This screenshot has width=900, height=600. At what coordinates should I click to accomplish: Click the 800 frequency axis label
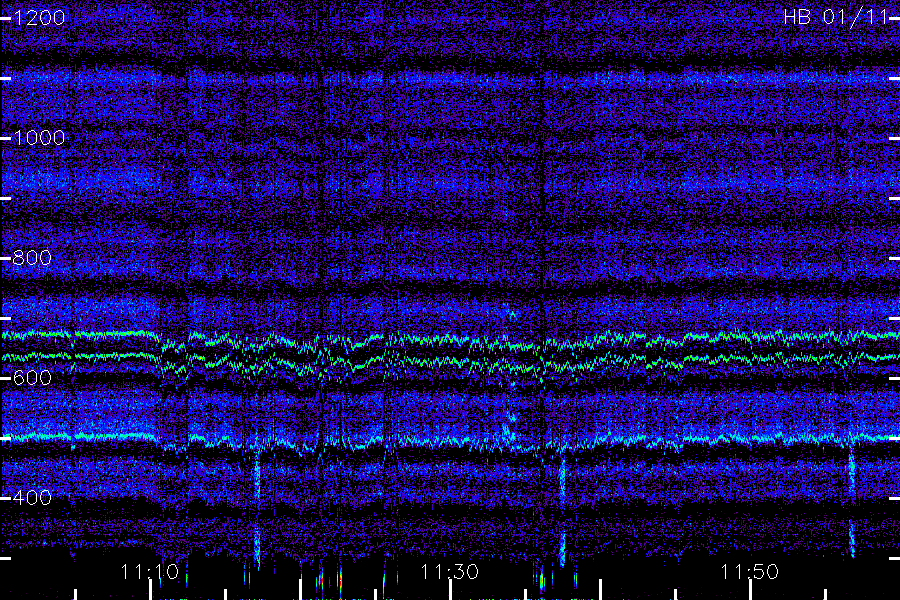(x=32, y=258)
